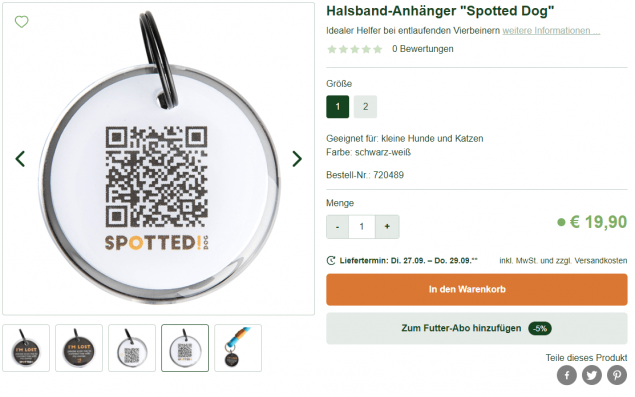
Task: Click the quantity input field
Action: click(362, 226)
